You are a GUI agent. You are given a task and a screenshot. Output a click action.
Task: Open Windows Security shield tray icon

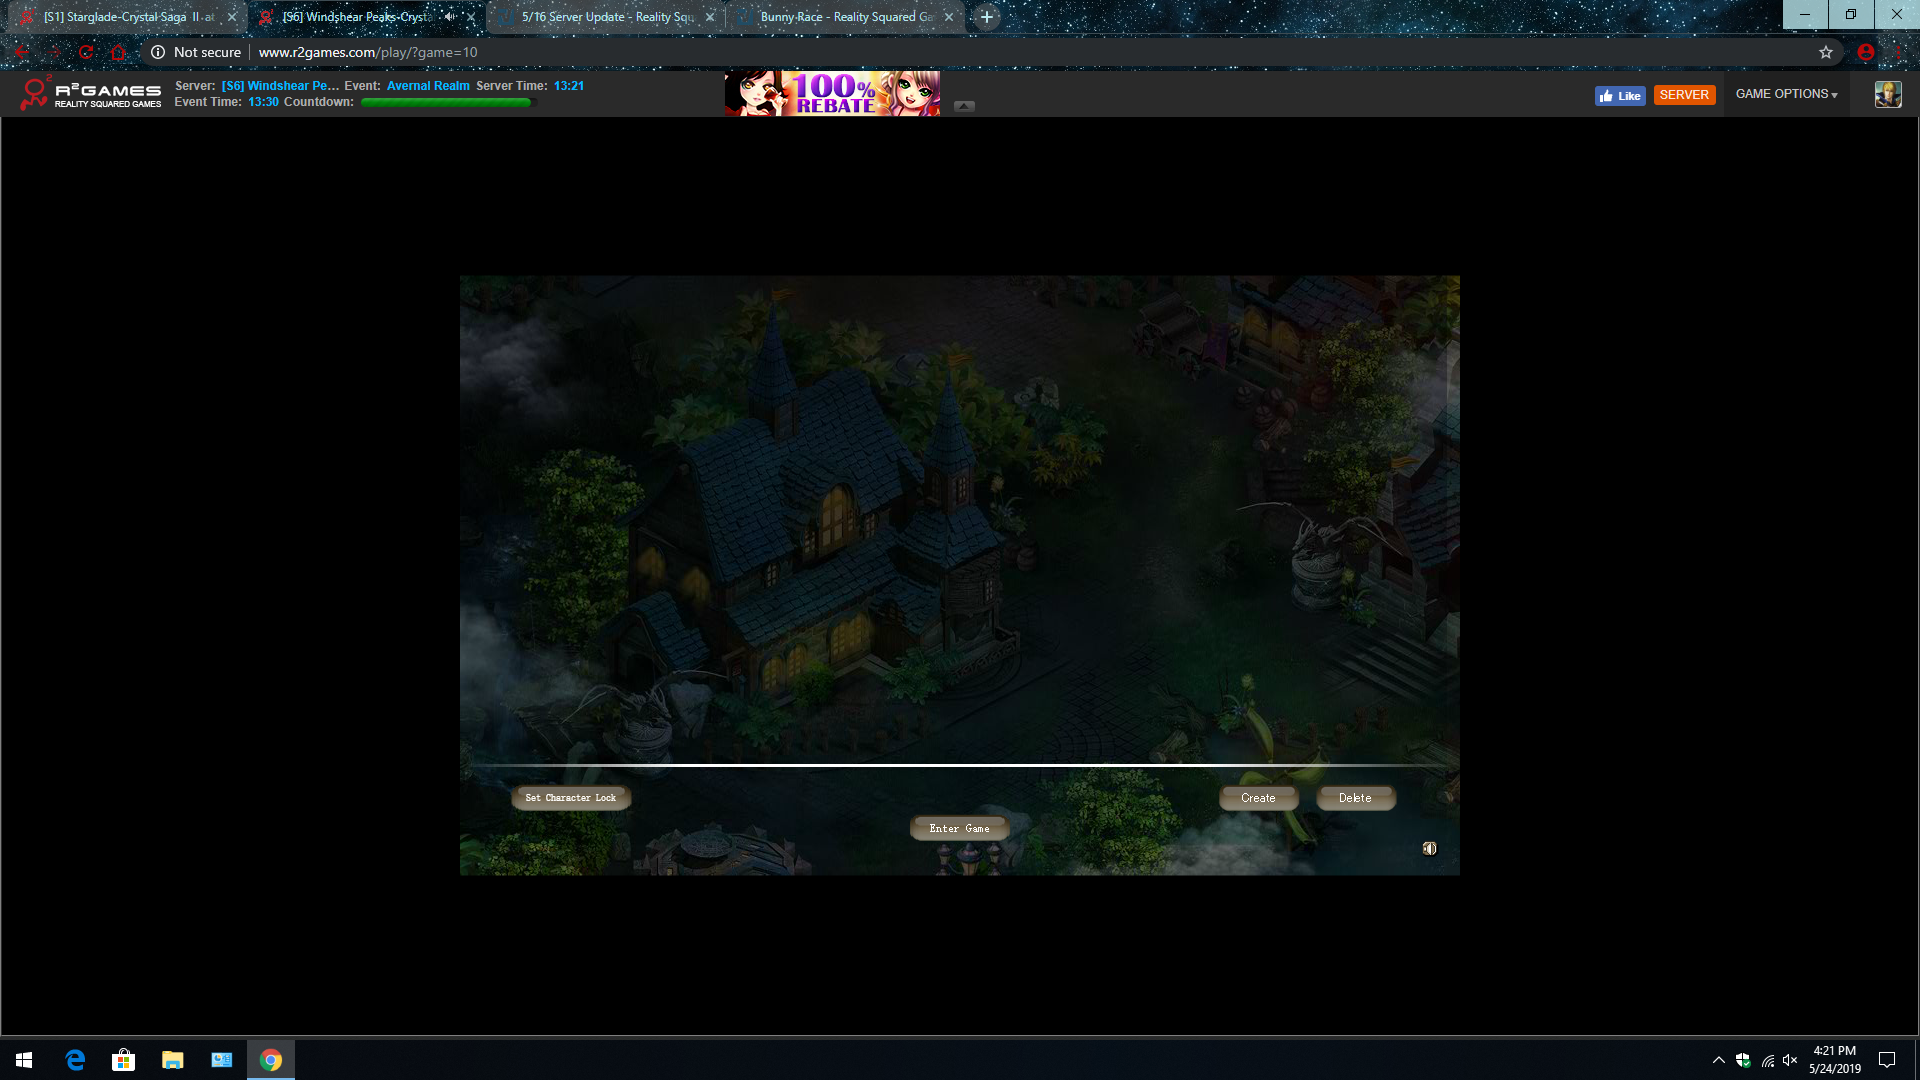[x=1743, y=1060]
